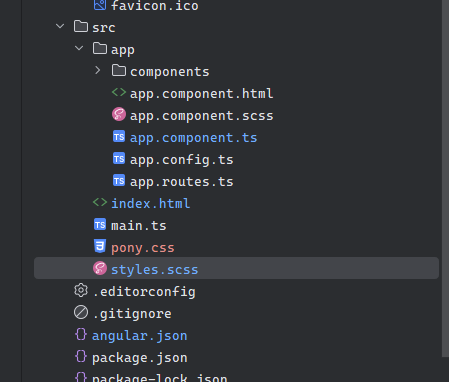Screen dimensions: 449x382
Task: Select favicon.ico file name
Action: [155, 5]
